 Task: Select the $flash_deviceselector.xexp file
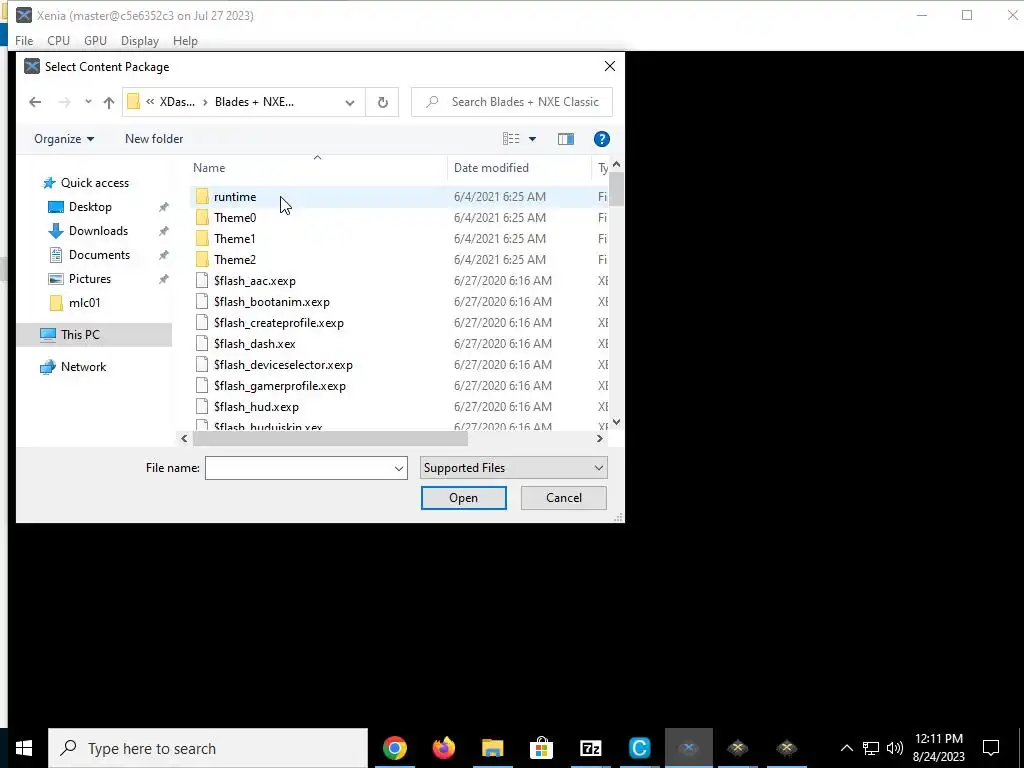tap(398, 364)
